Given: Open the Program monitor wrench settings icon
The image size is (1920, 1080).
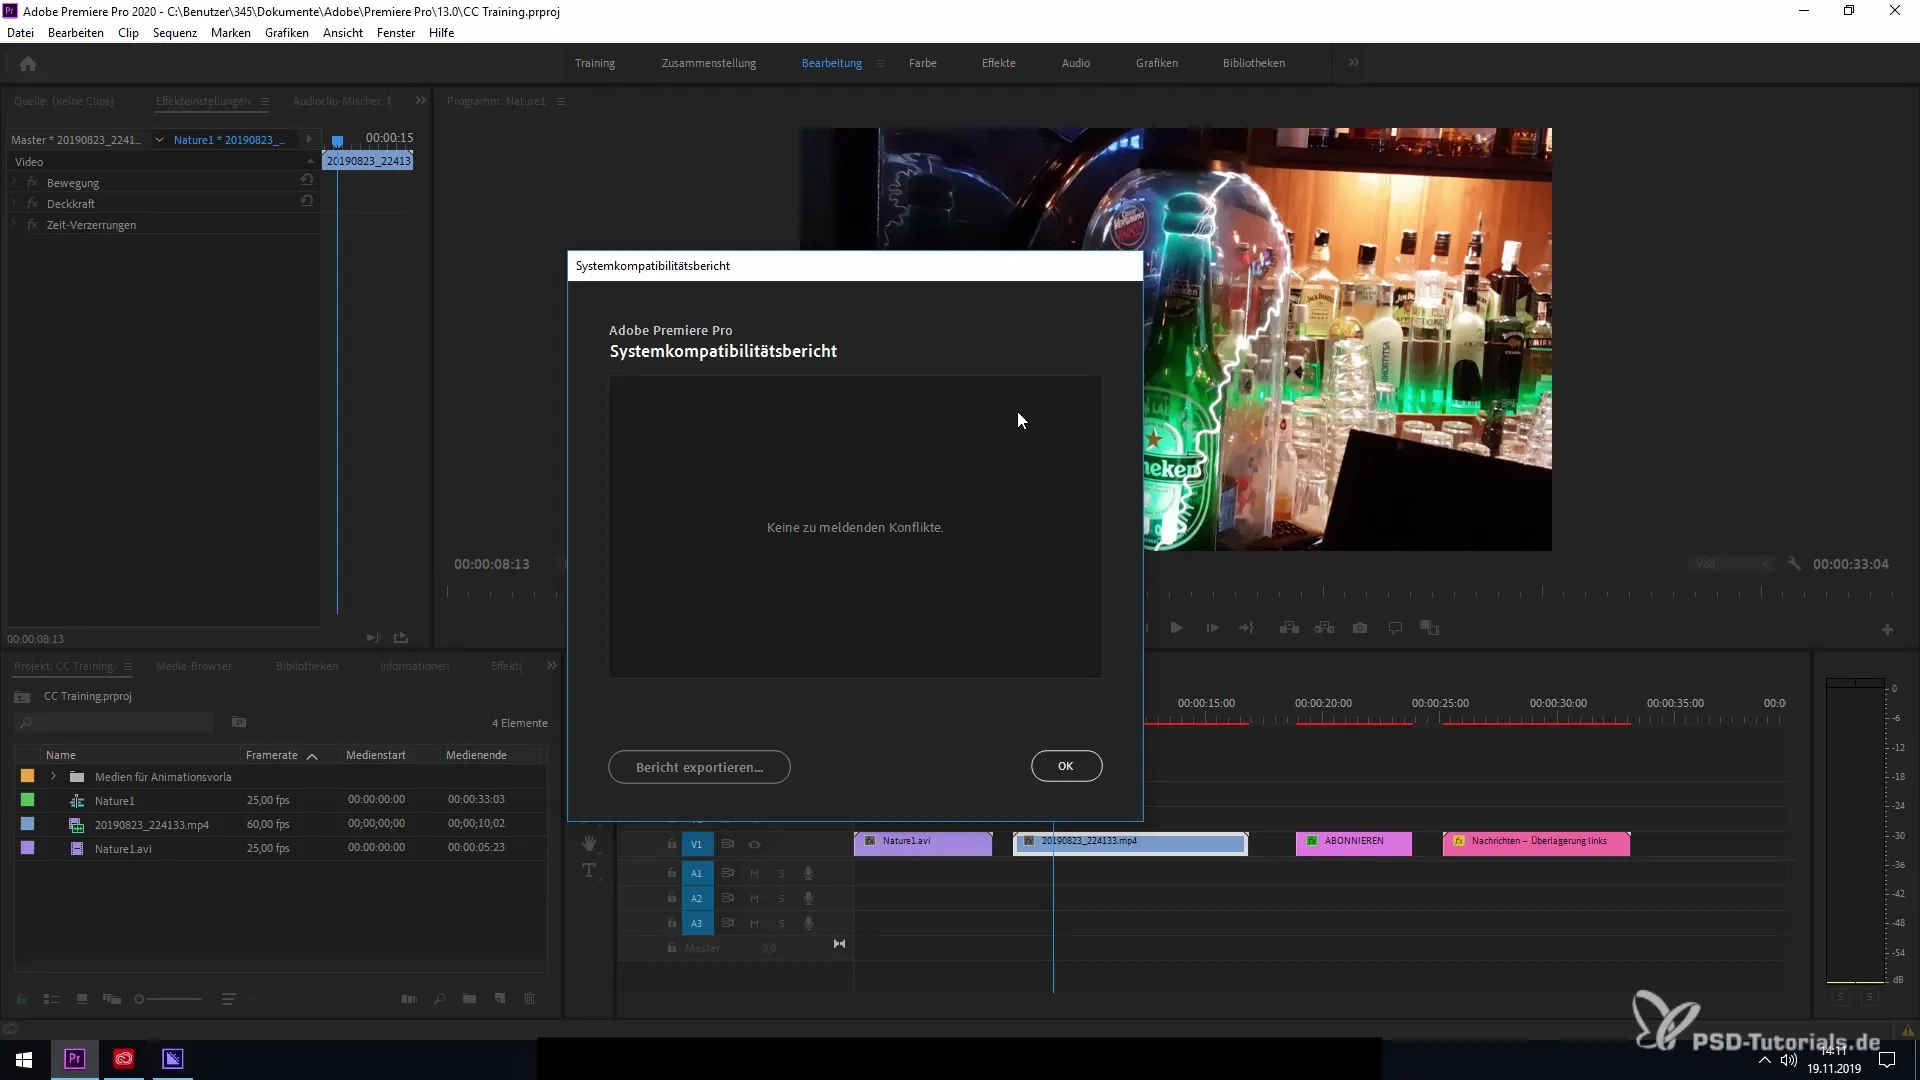Looking at the screenshot, I should pyautogui.click(x=1794, y=564).
